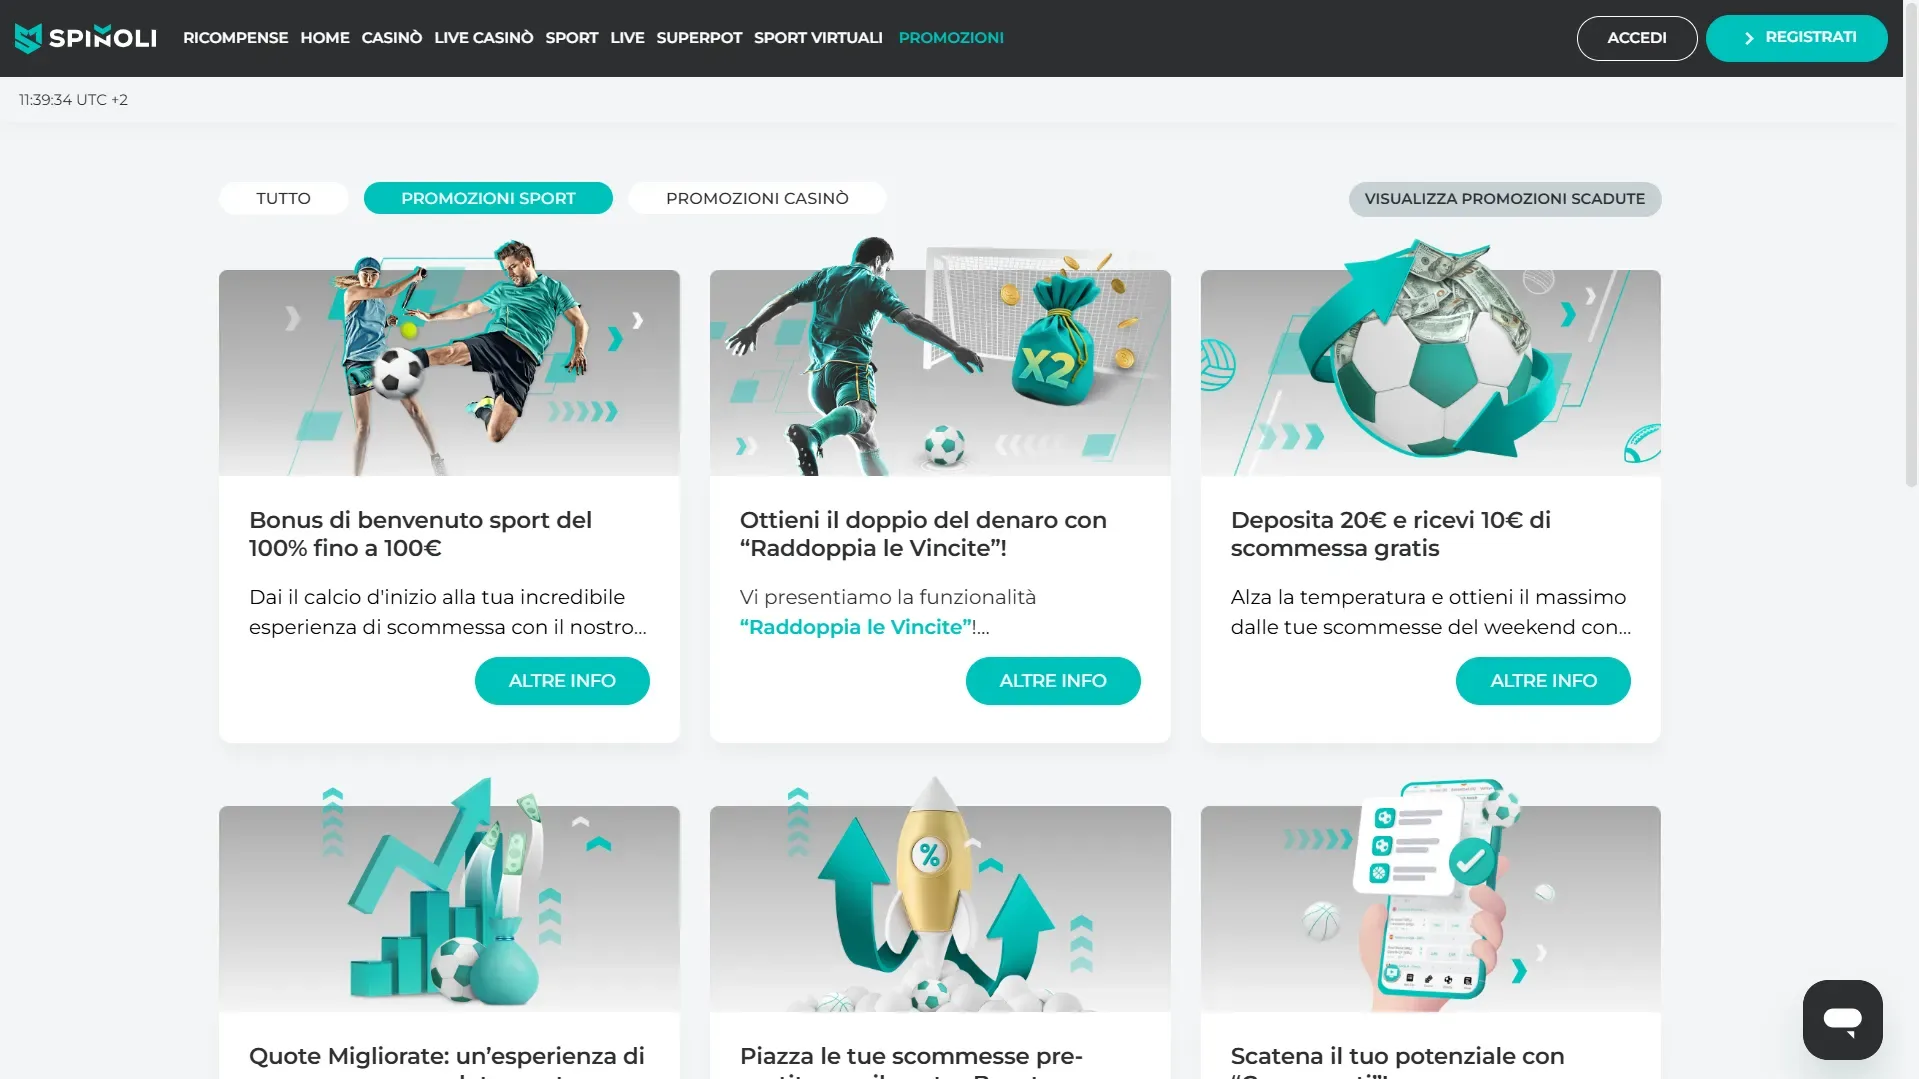Image resolution: width=1919 pixels, height=1079 pixels.
Task: Open the welcome sport bonus image
Action: (x=449, y=357)
